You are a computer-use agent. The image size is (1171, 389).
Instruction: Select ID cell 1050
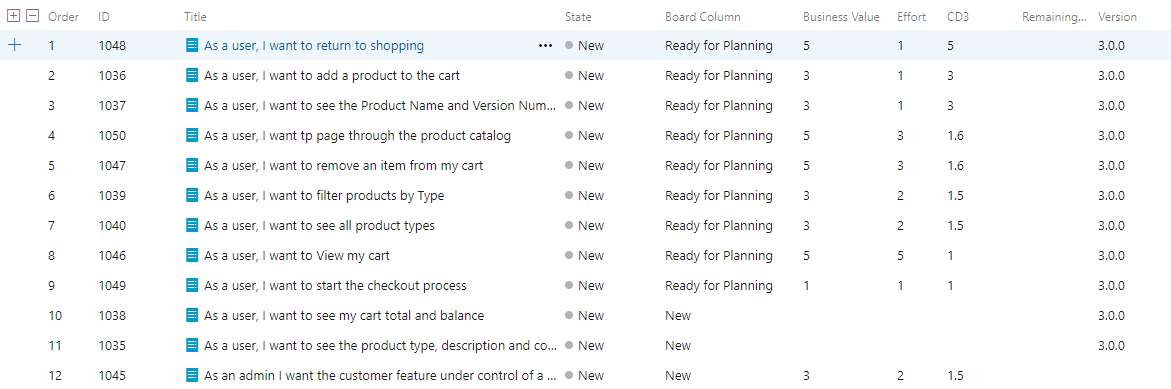(112, 135)
